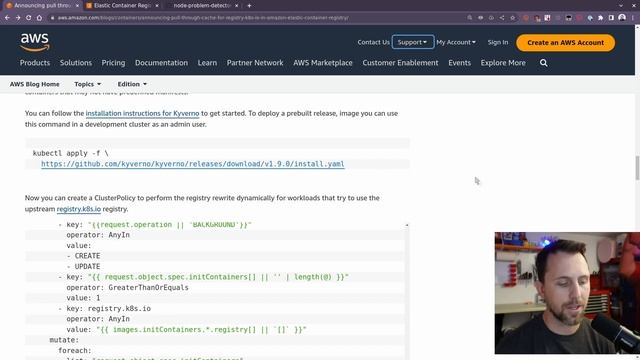Open the Edition dropdown
Screen dimensions: 640x360
coord(132,84)
